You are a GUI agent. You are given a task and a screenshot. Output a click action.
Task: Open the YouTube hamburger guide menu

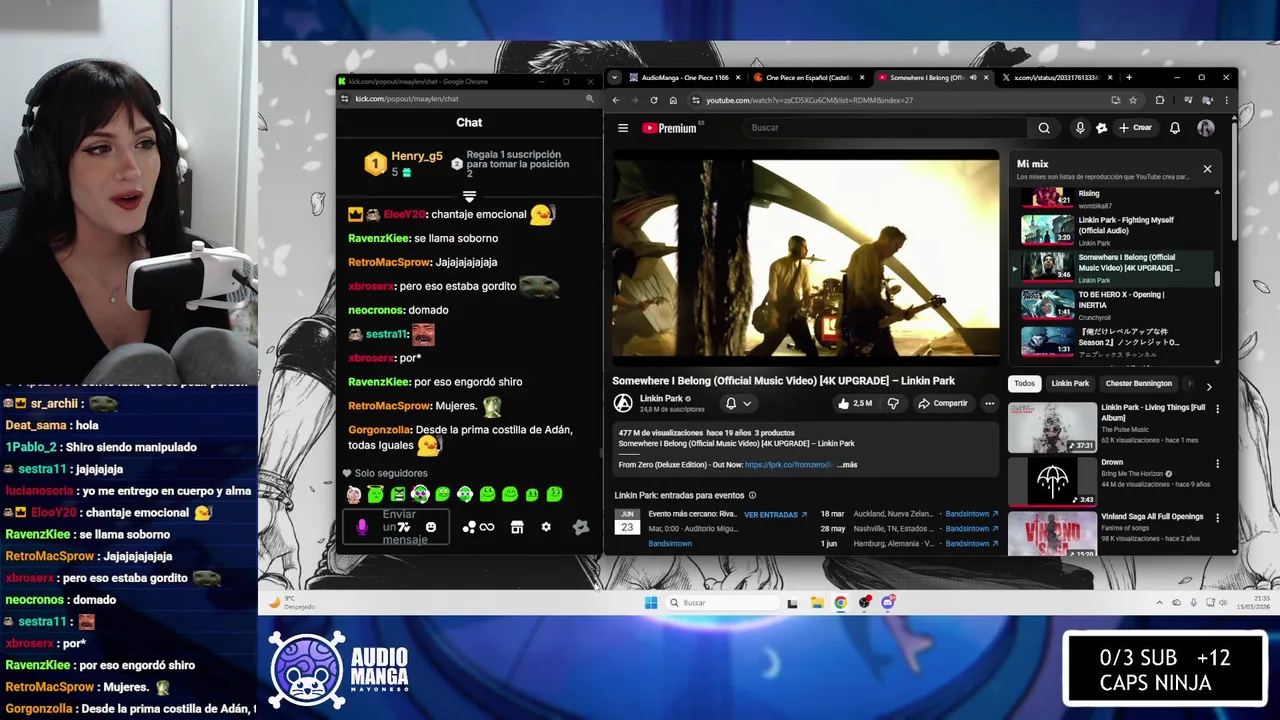coord(622,128)
